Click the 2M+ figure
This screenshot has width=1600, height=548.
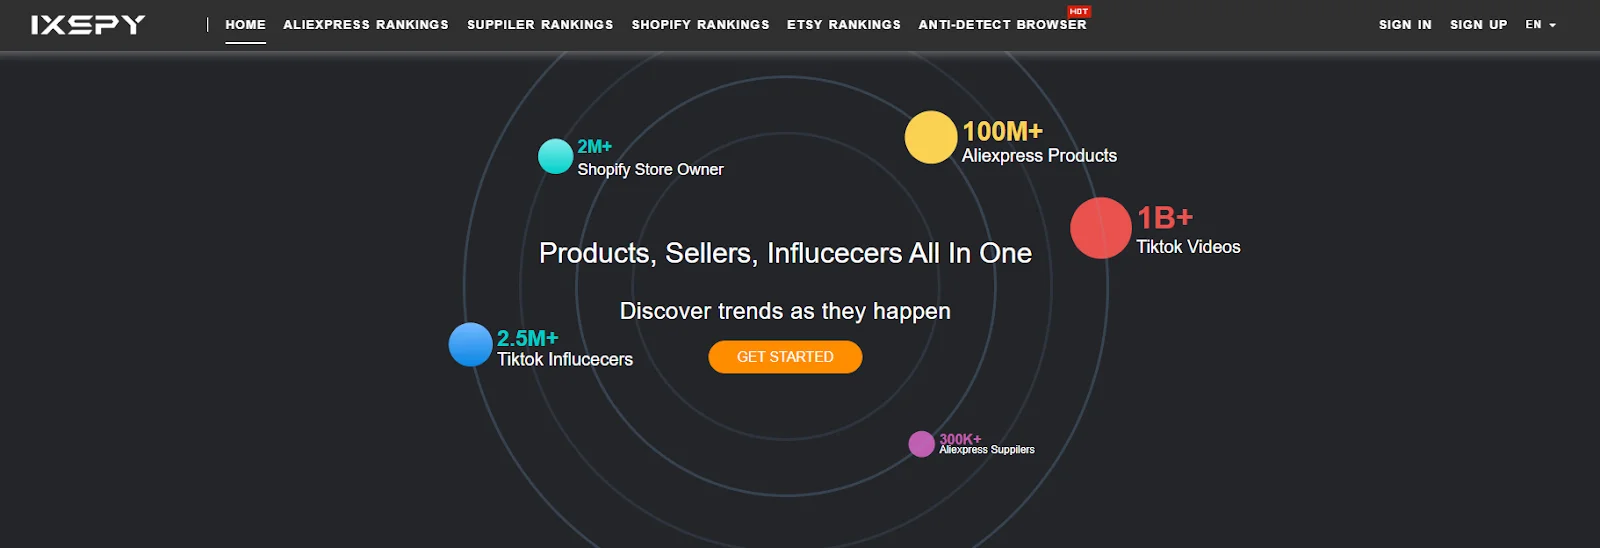pyautogui.click(x=594, y=147)
